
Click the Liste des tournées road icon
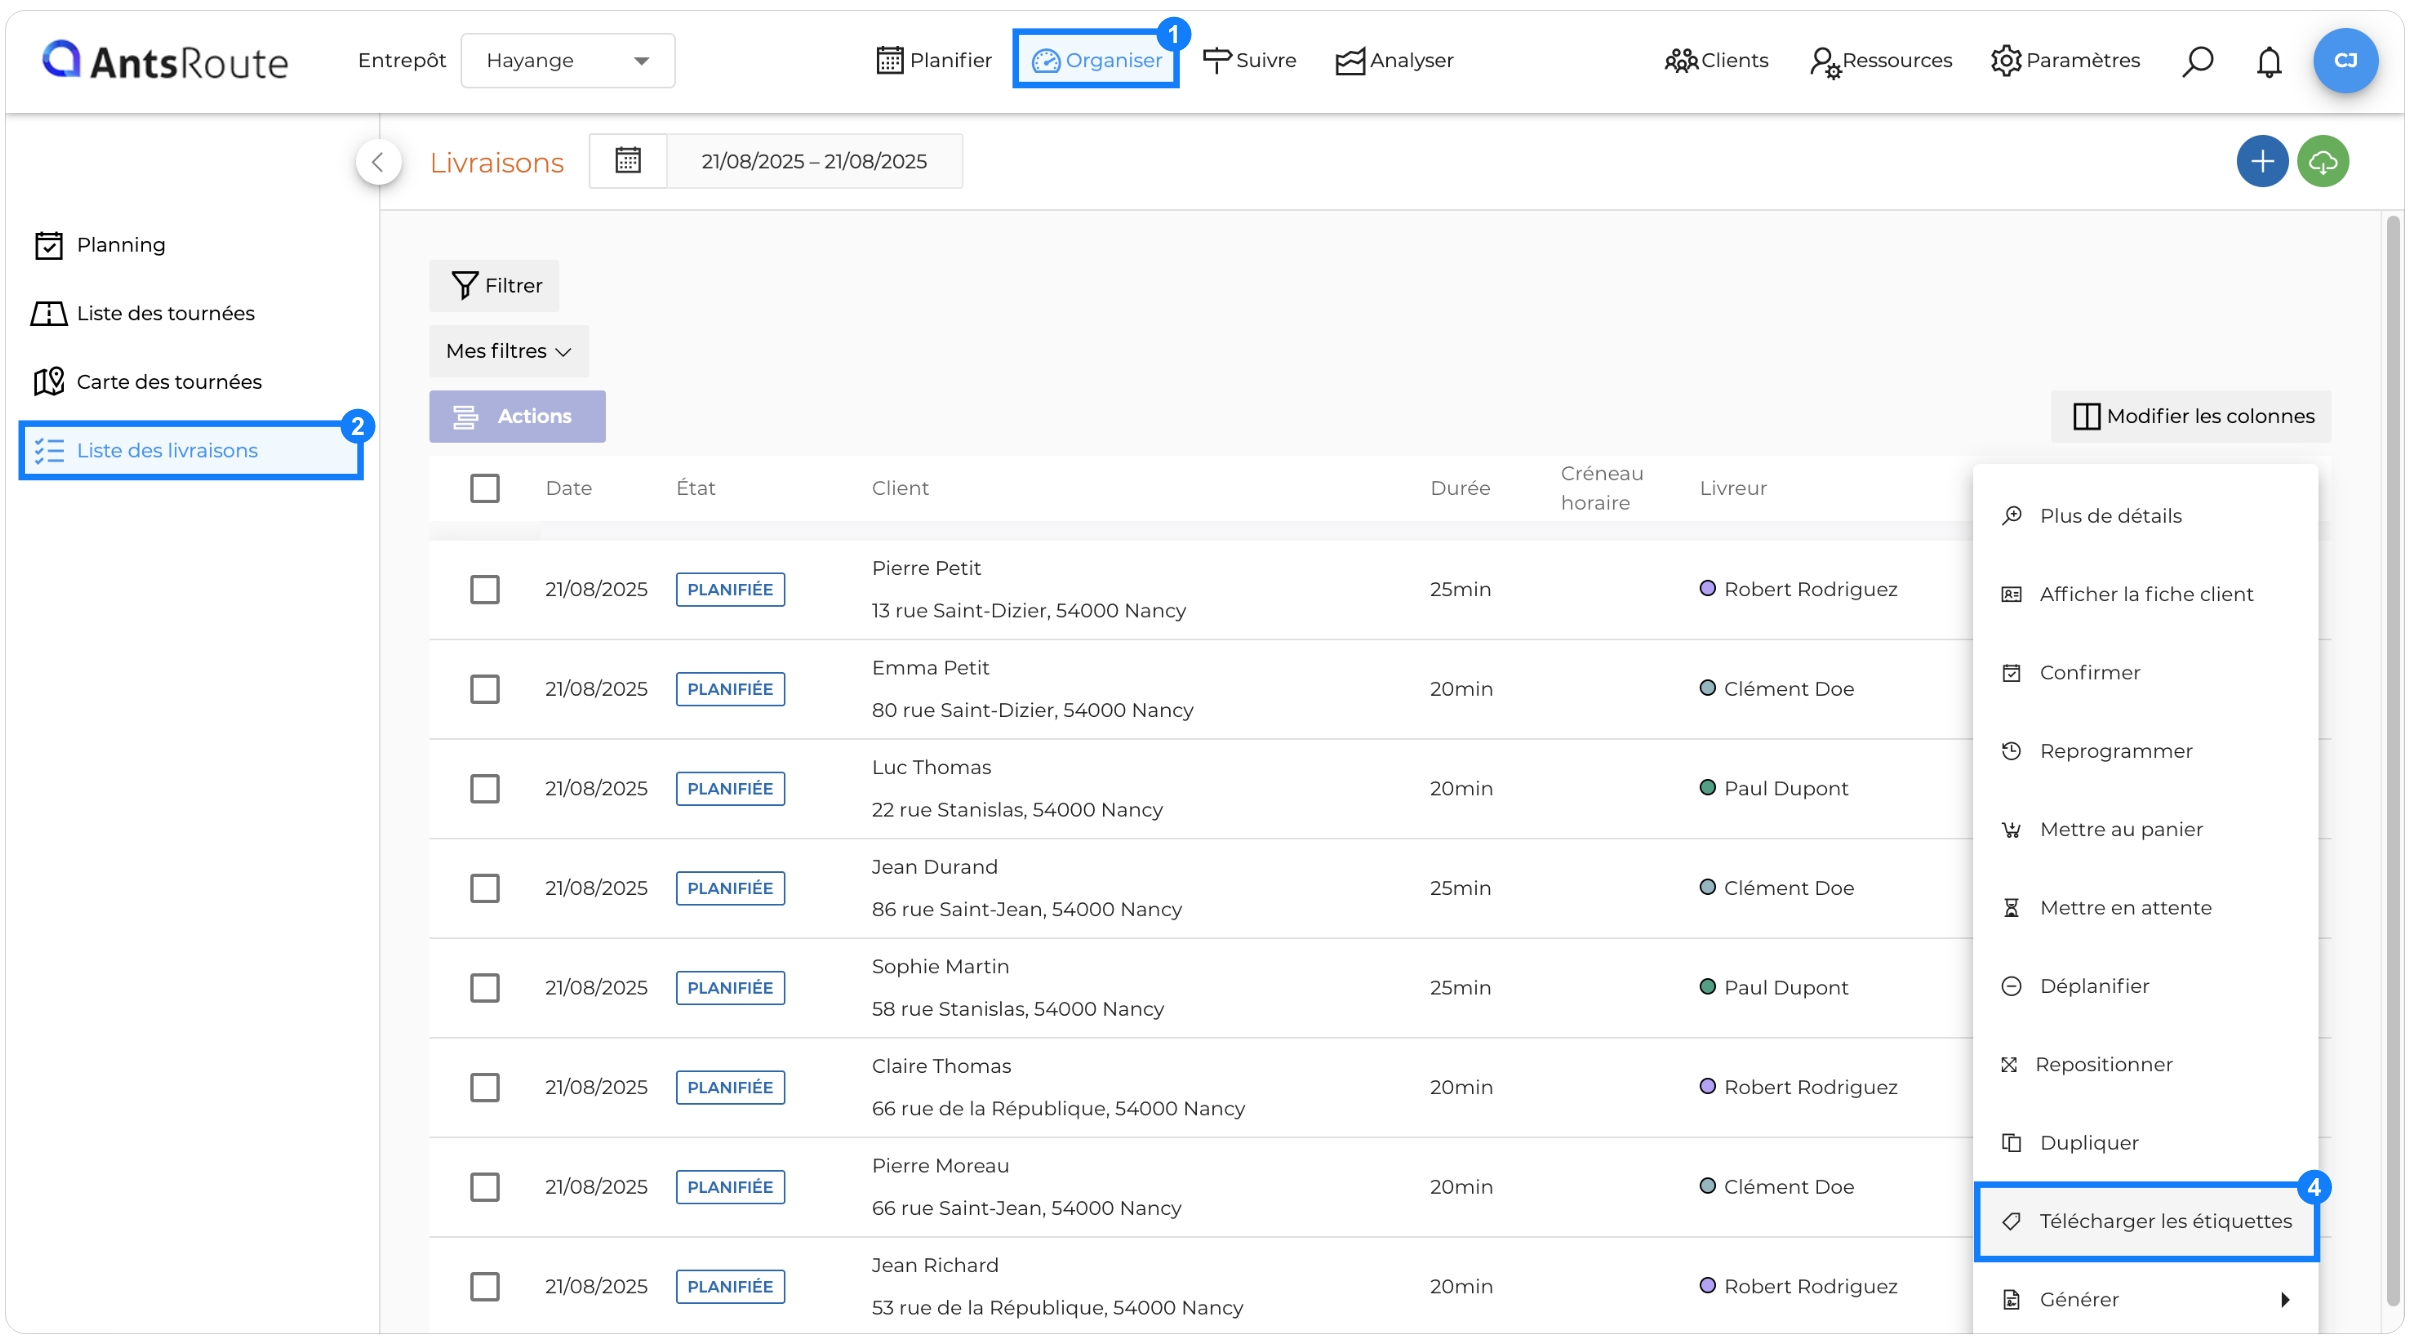click(49, 313)
